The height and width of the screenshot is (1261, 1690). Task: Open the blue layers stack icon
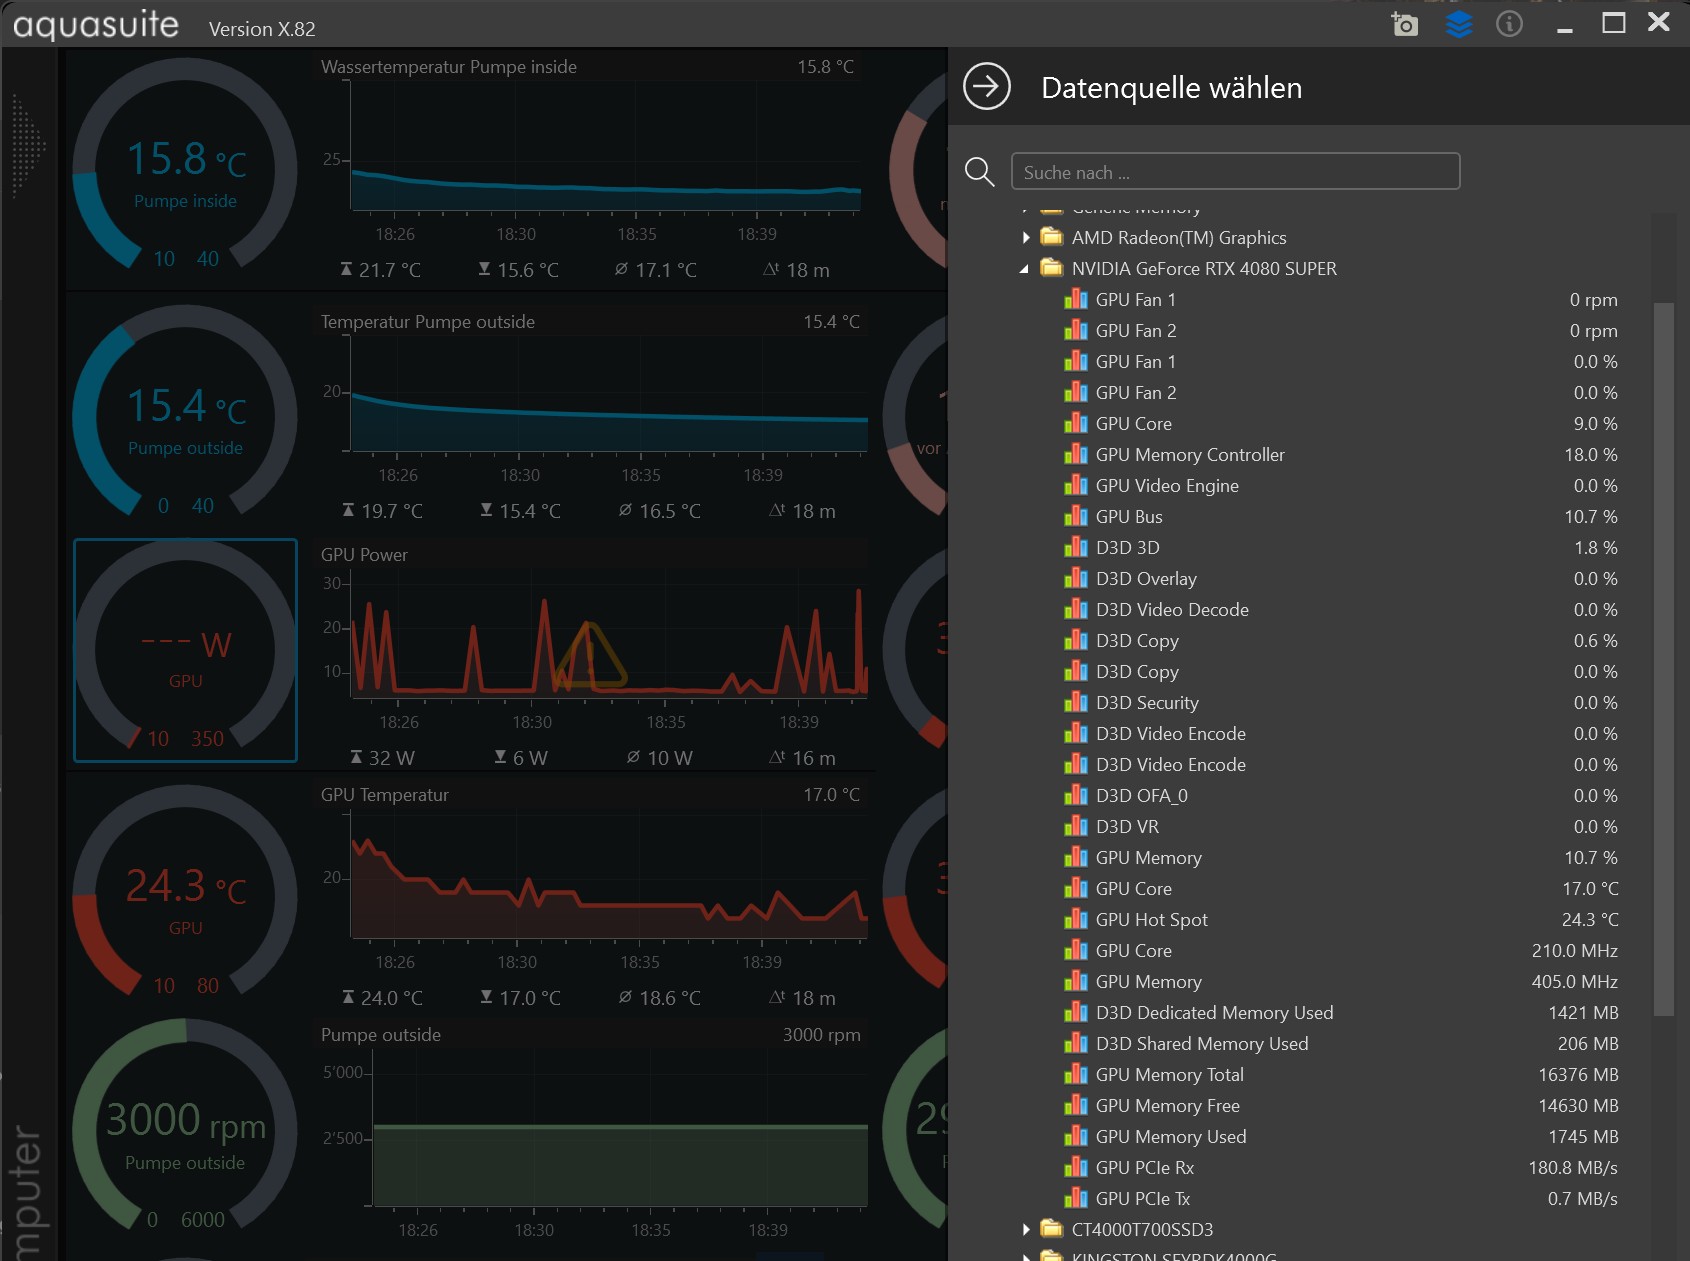click(1459, 24)
